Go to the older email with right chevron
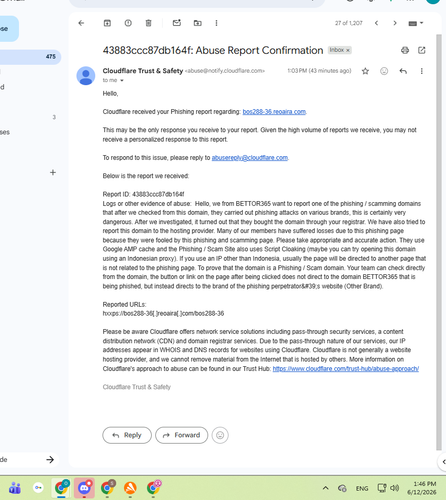The width and height of the screenshot is (446, 500). click(395, 23)
